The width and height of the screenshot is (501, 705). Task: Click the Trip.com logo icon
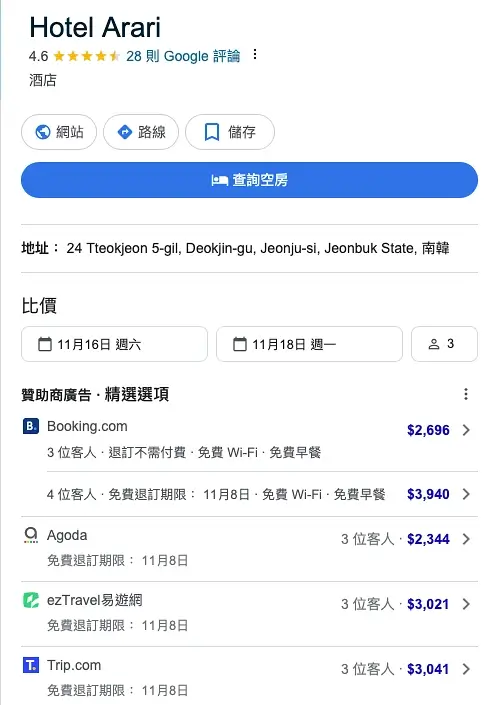[x=31, y=665]
